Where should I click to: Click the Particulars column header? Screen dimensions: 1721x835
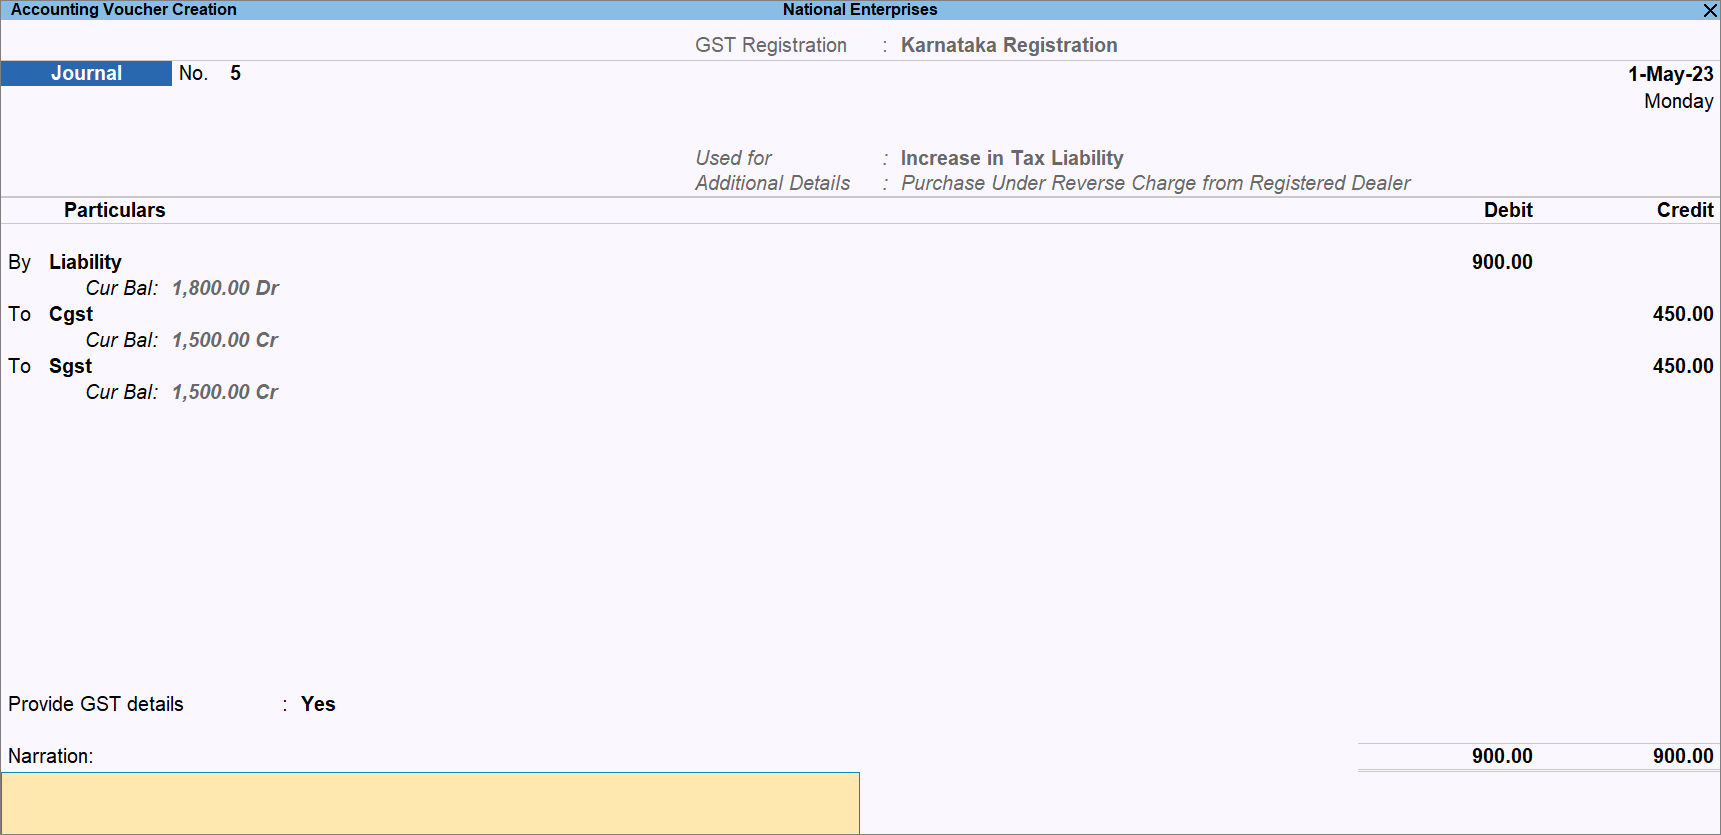pos(114,210)
